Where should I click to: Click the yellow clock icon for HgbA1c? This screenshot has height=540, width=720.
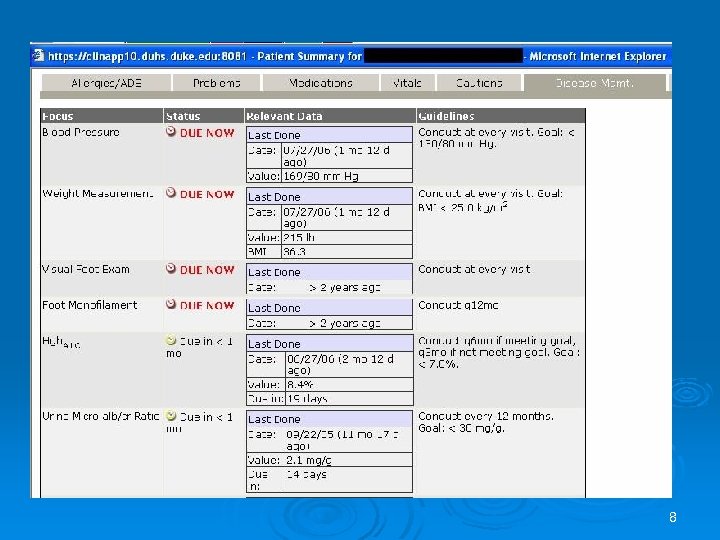171,340
